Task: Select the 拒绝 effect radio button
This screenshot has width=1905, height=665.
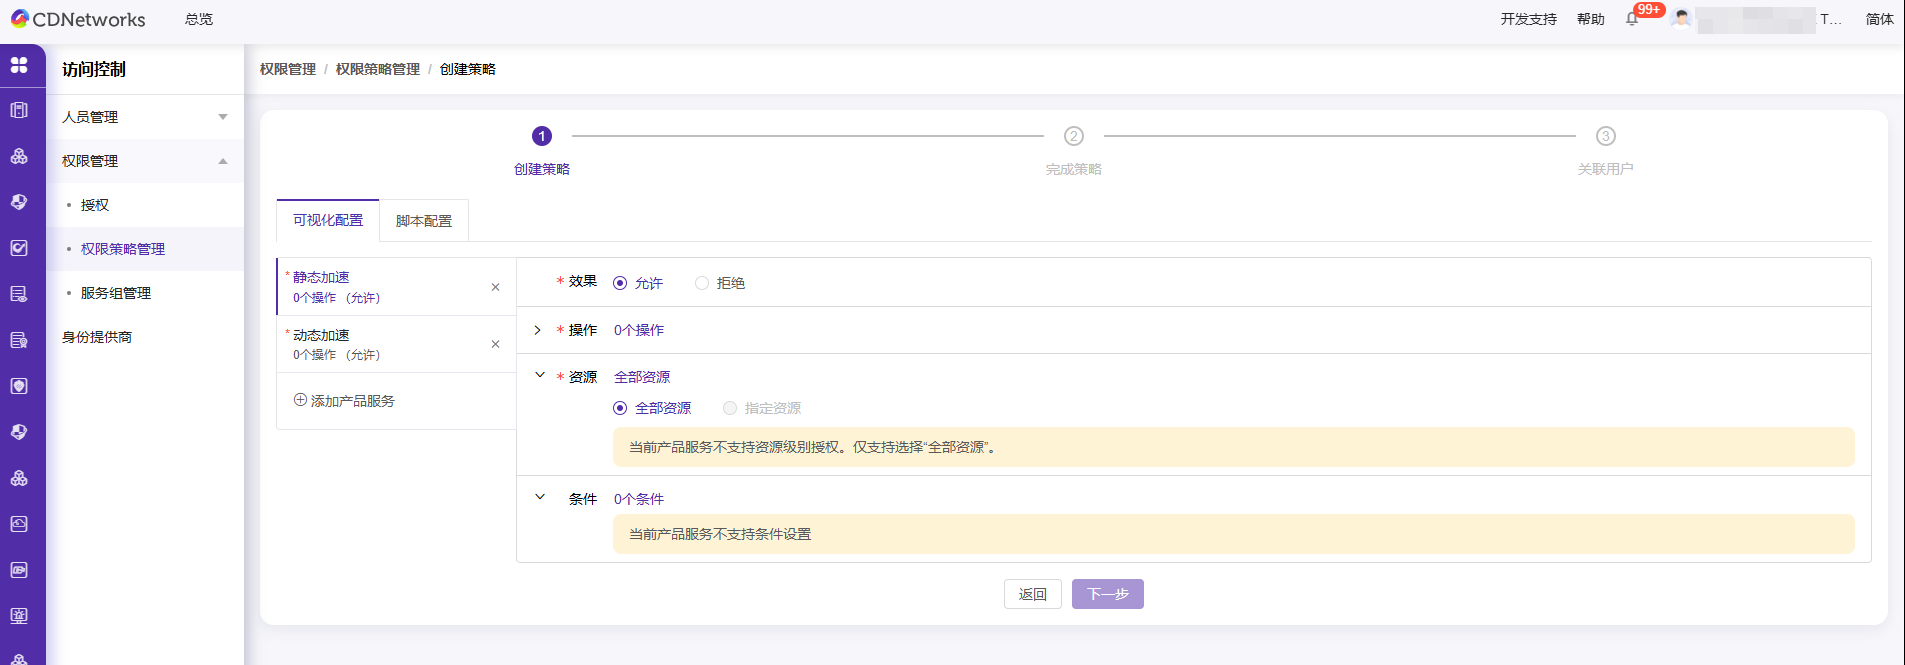Action: click(702, 283)
